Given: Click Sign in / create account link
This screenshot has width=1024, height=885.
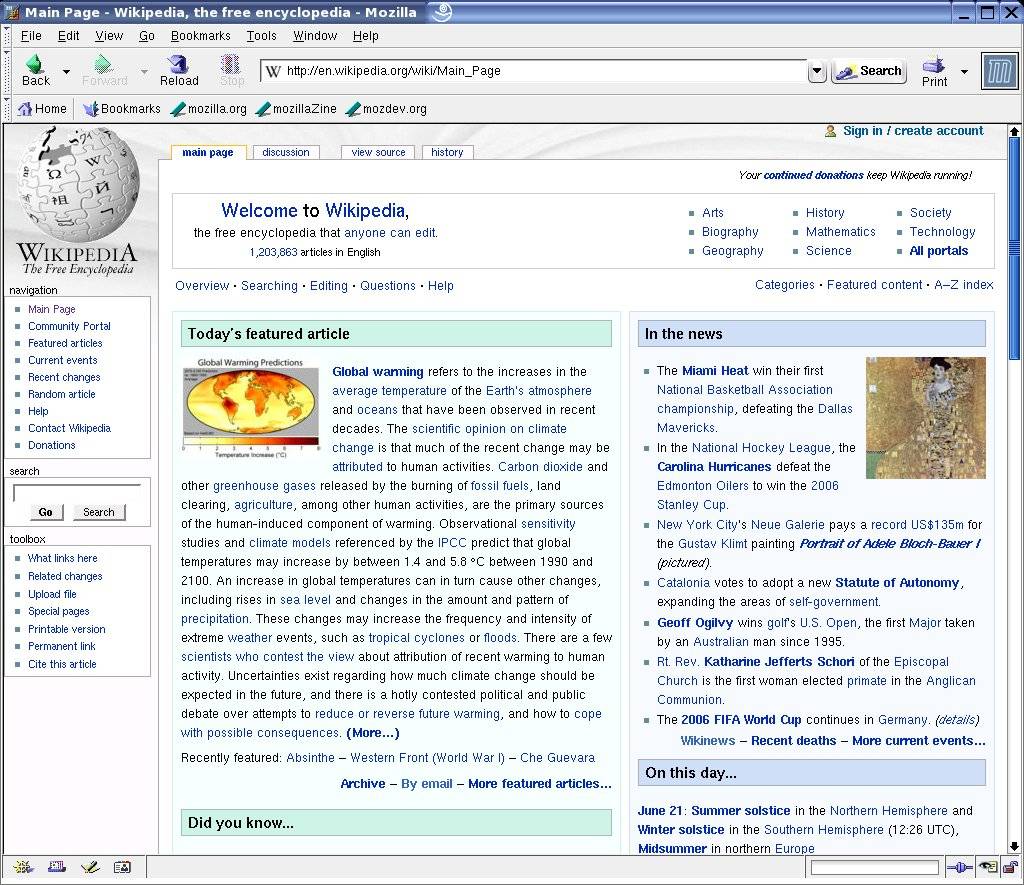Looking at the screenshot, I should [913, 131].
